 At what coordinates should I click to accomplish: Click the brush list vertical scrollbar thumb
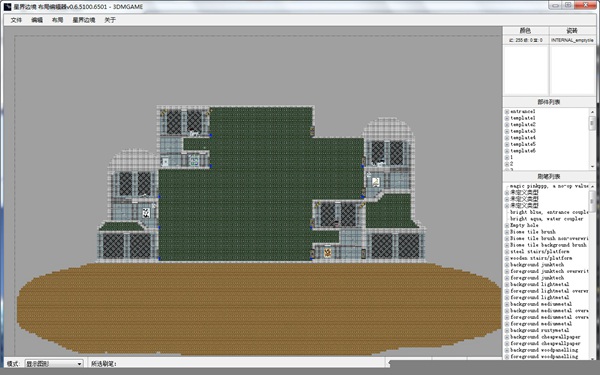pyautogui.click(x=592, y=200)
